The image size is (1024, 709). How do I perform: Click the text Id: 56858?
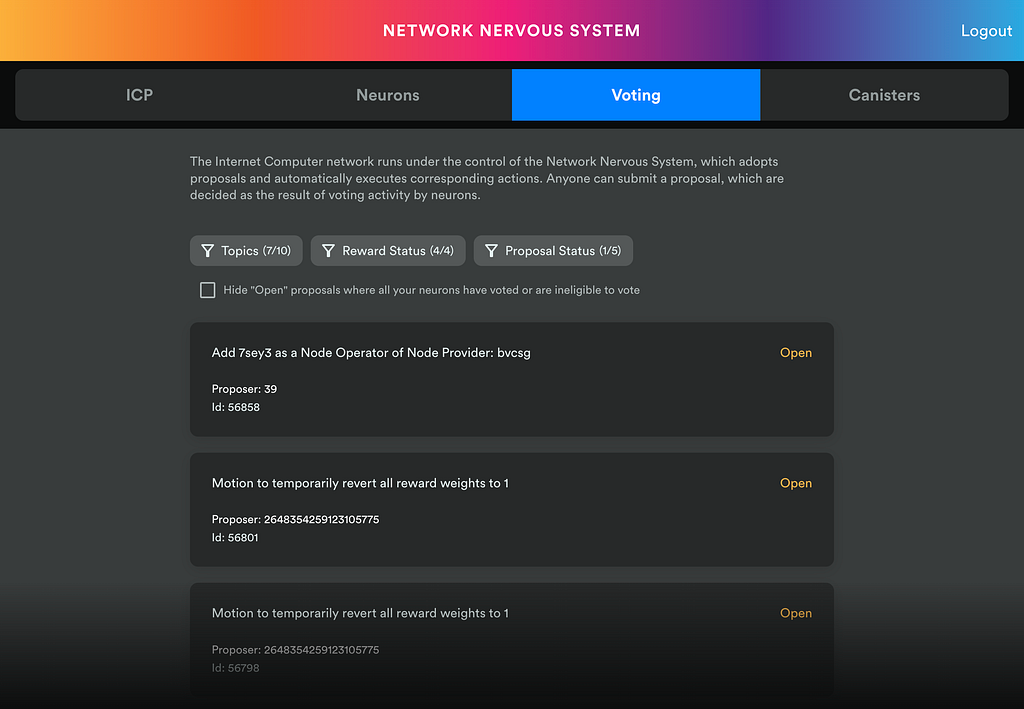pos(236,407)
